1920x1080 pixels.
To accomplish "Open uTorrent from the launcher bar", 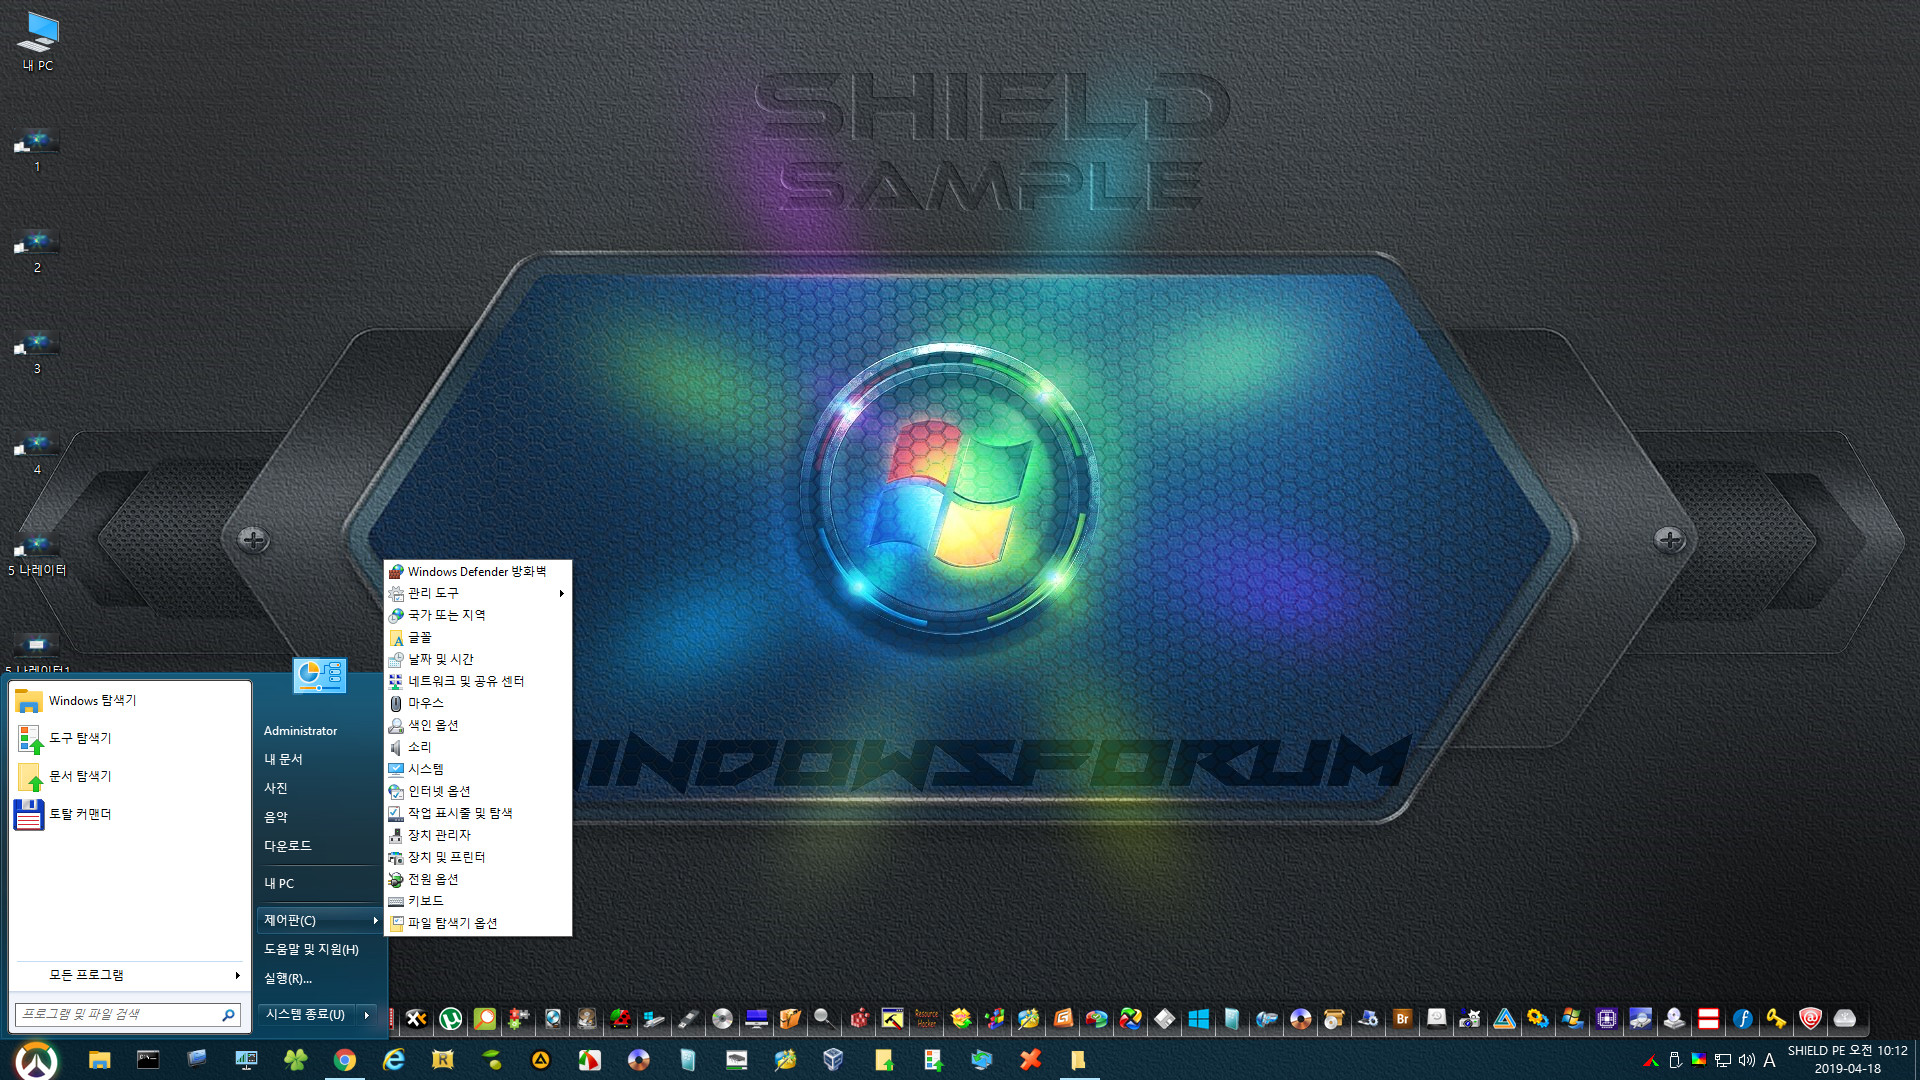I will coord(451,1018).
